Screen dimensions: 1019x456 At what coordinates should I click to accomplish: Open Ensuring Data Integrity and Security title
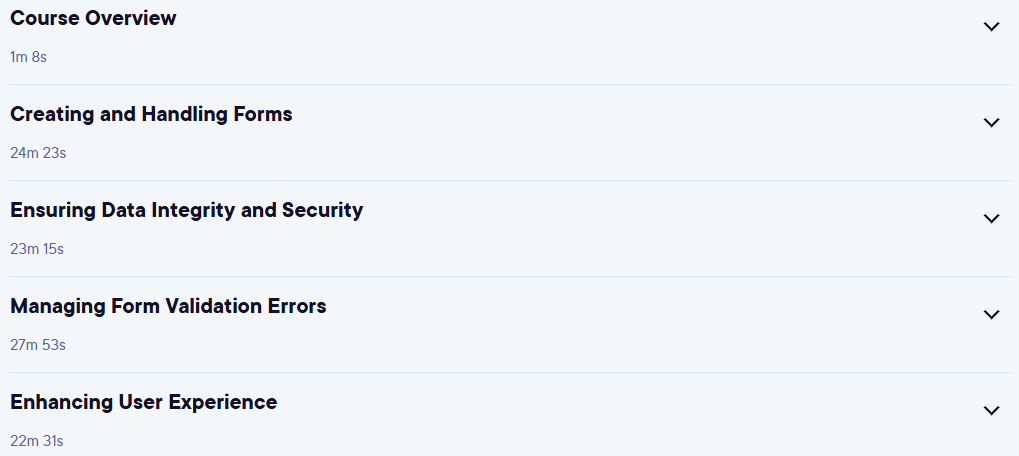click(187, 211)
